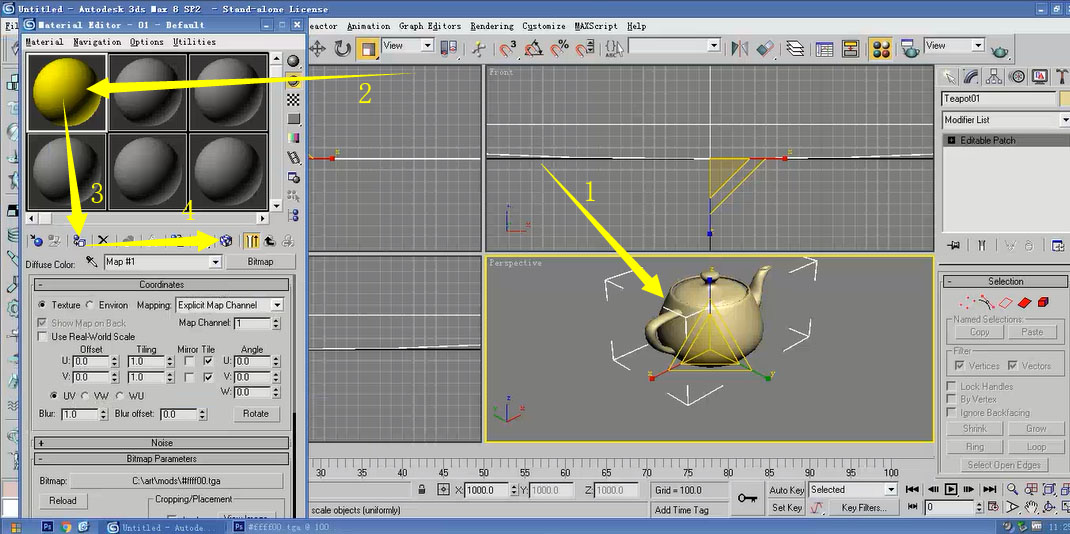Viewport: 1070px width, 534px height.
Task: Open the Material menu in Material Editor
Action: point(44,42)
